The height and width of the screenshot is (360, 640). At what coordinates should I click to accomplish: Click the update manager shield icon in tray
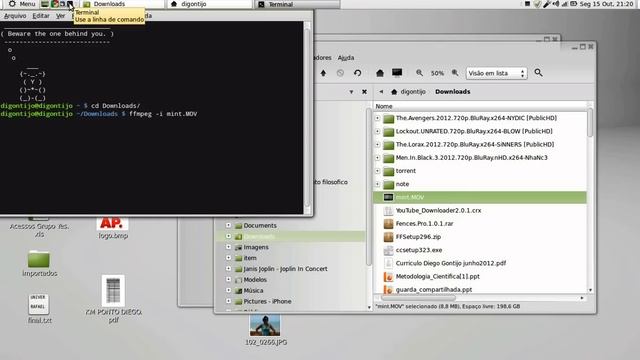click(x=538, y=4)
